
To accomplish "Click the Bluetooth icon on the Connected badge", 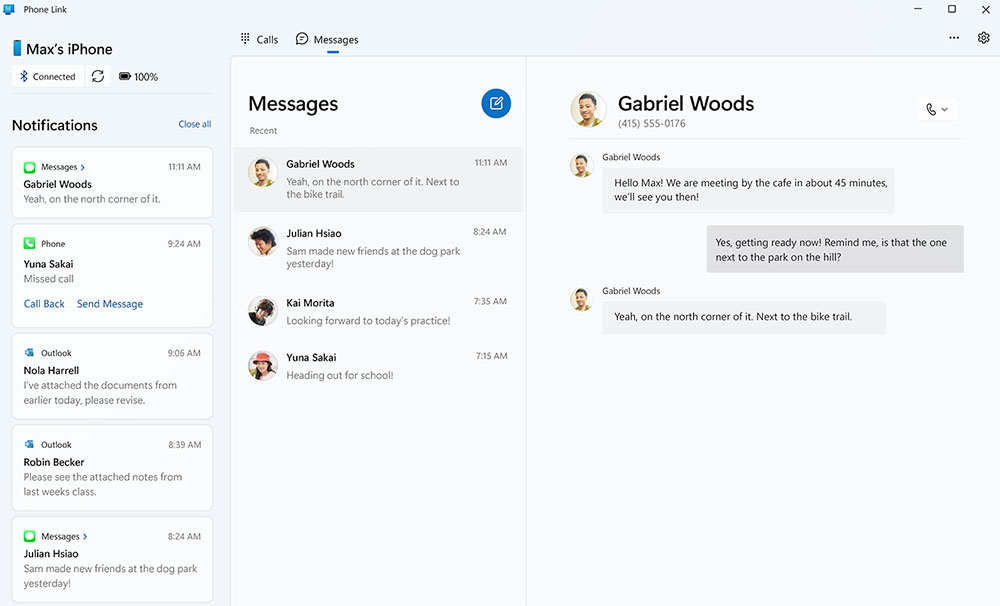I will coord(24,75).
